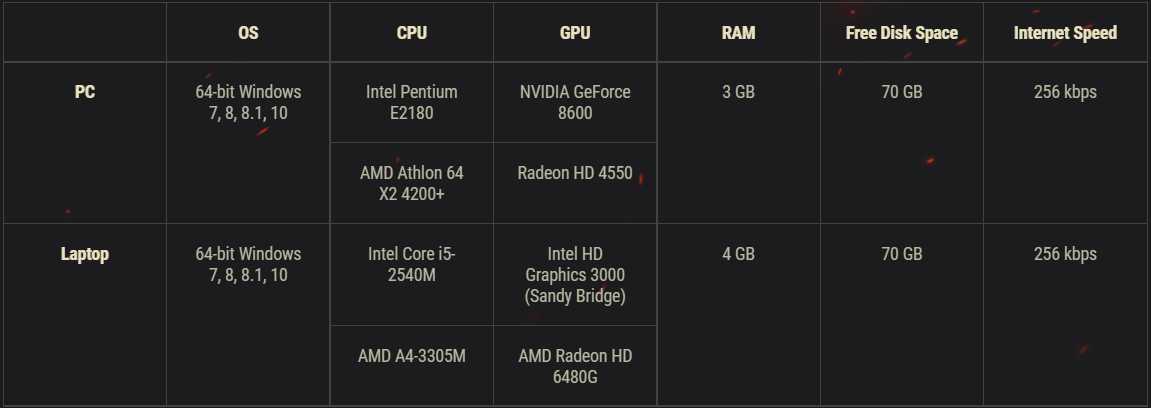Click the Free Disk Space header

(x=901, y=33)
